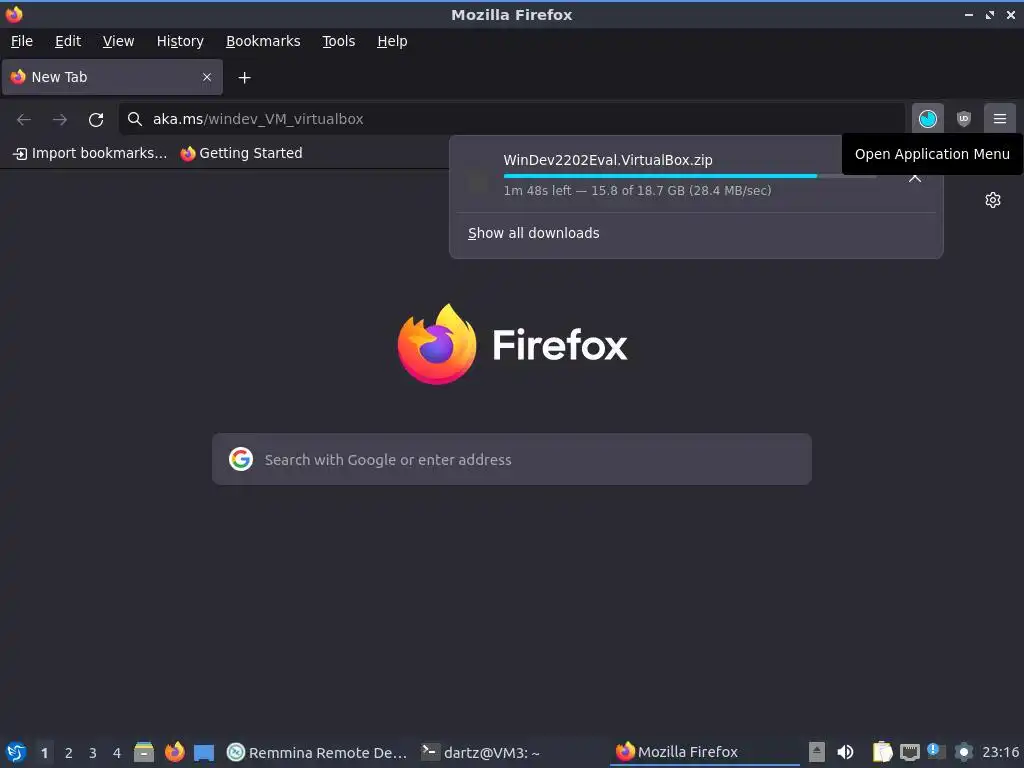Viewport: 1024px width, 768px height.
Task: Click the power management tray icon
Action: click(x=963, y=752)
